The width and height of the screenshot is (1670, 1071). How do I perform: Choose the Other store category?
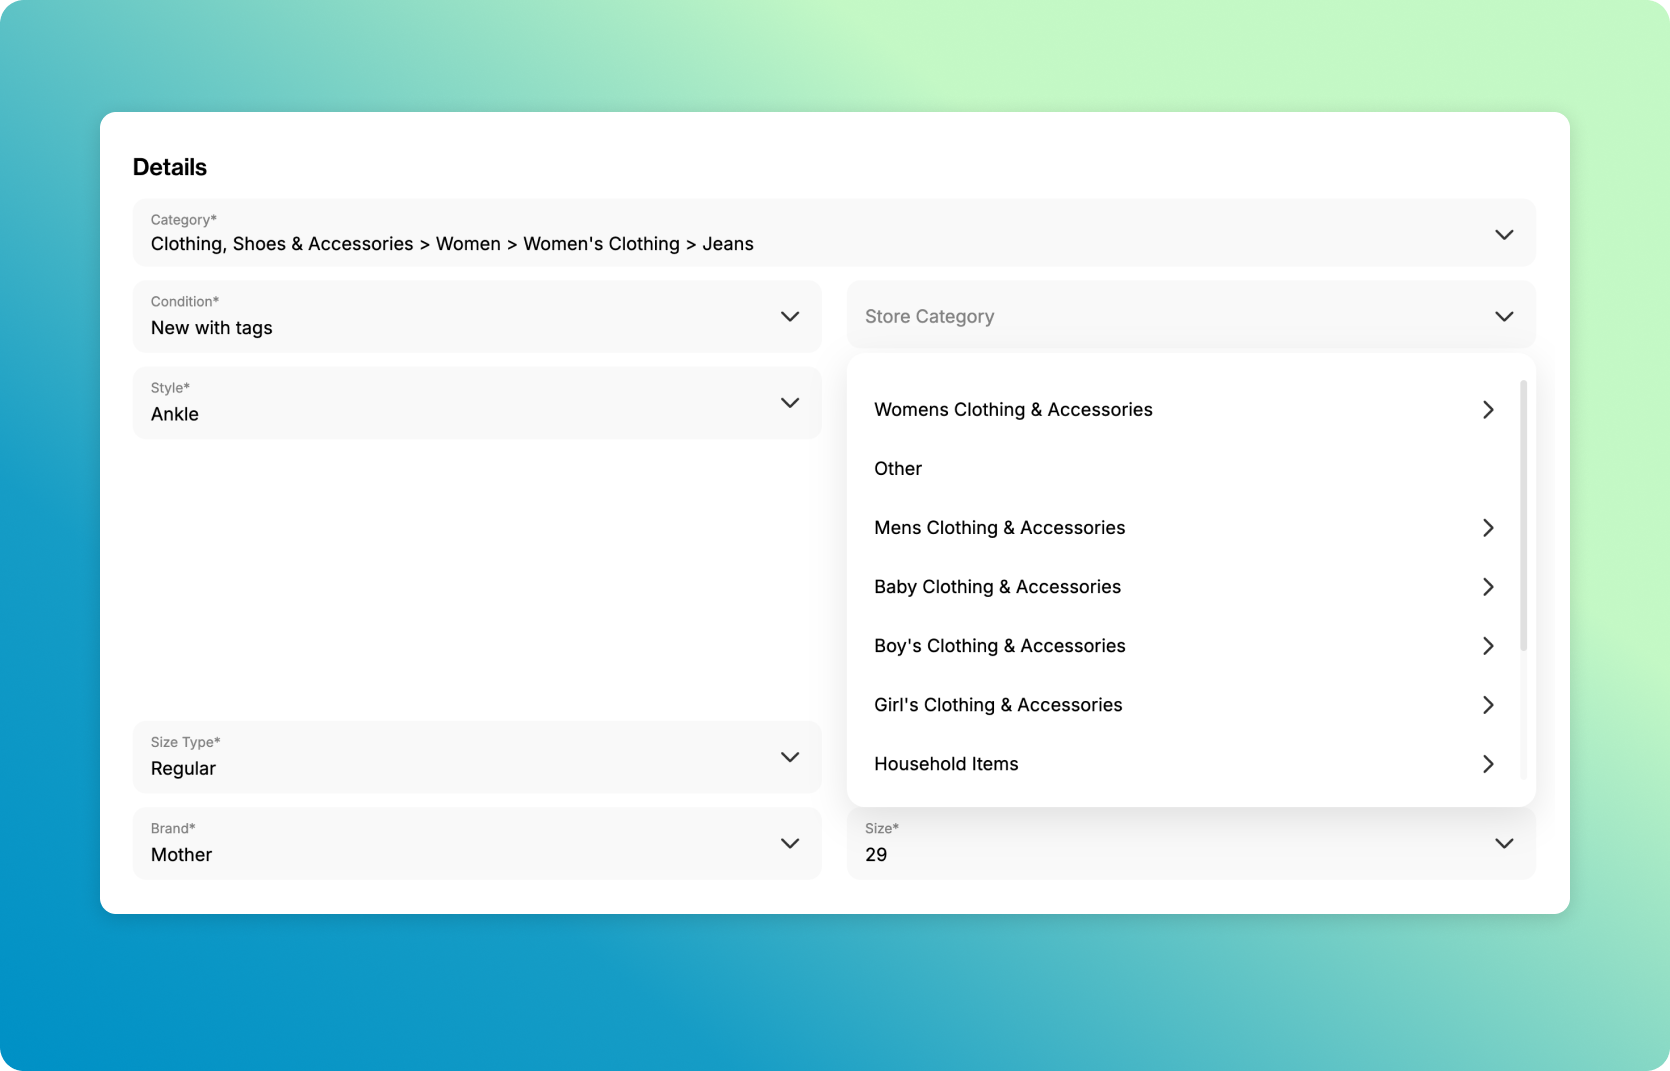(1184, 469)
